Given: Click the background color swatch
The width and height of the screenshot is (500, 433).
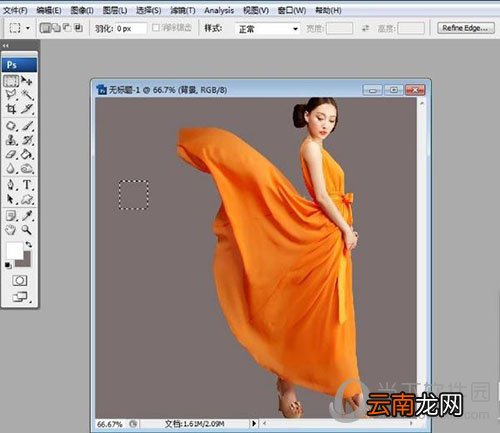Looking at the screenshot, I should 26,262.
